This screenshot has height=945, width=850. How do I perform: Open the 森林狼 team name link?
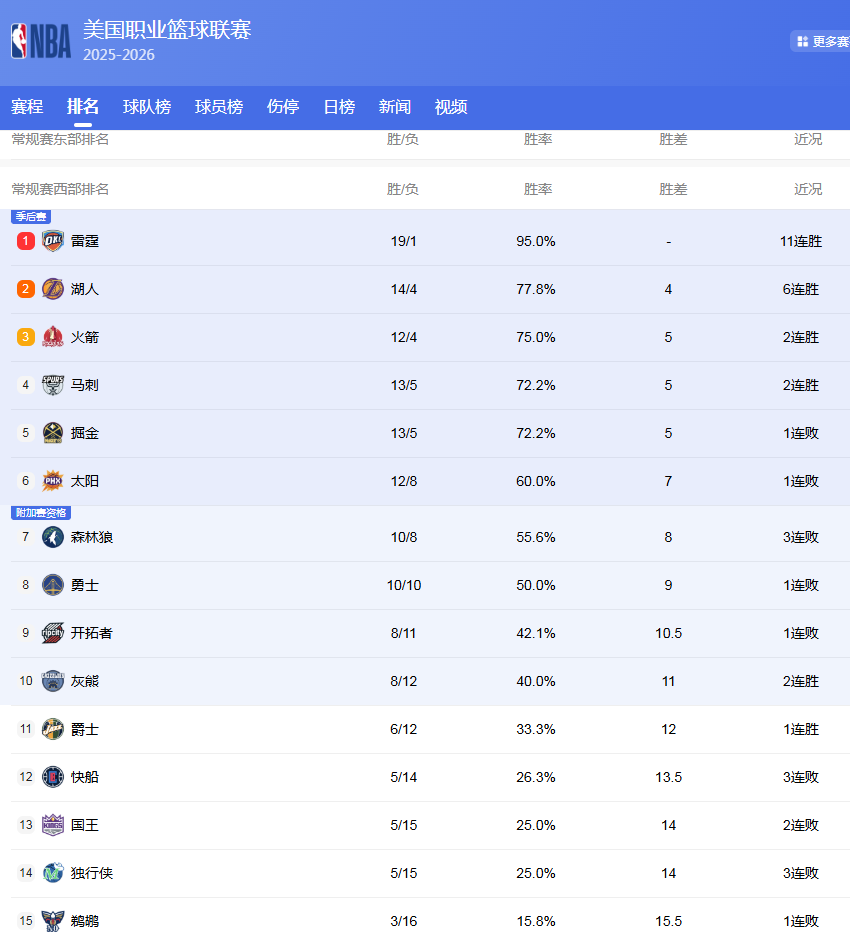pyautogui.click(x=92, y=537)
